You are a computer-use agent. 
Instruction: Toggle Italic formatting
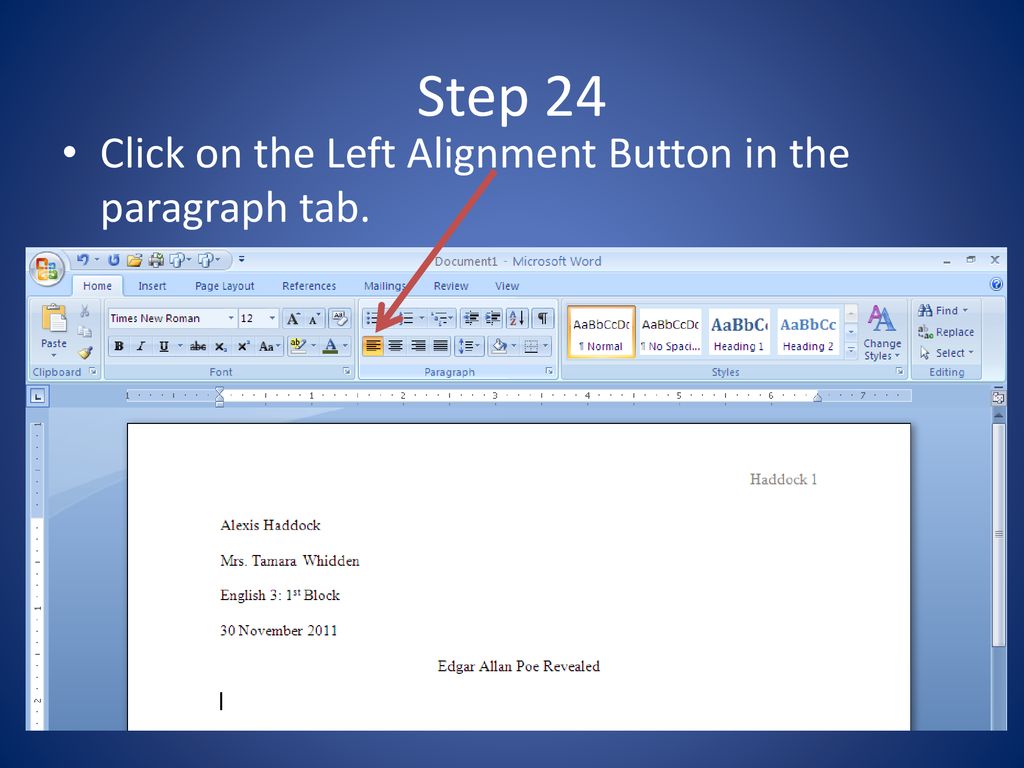140,346
